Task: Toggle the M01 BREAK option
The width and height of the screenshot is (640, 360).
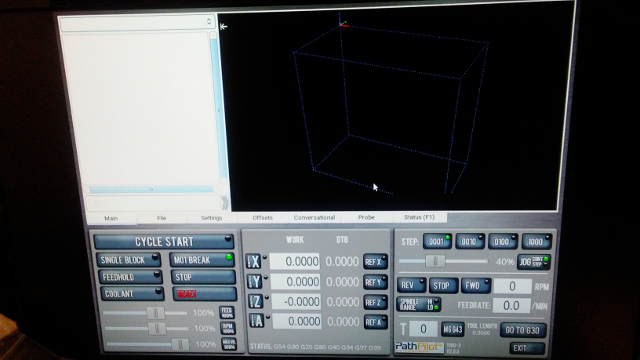Action: point(202,259)
